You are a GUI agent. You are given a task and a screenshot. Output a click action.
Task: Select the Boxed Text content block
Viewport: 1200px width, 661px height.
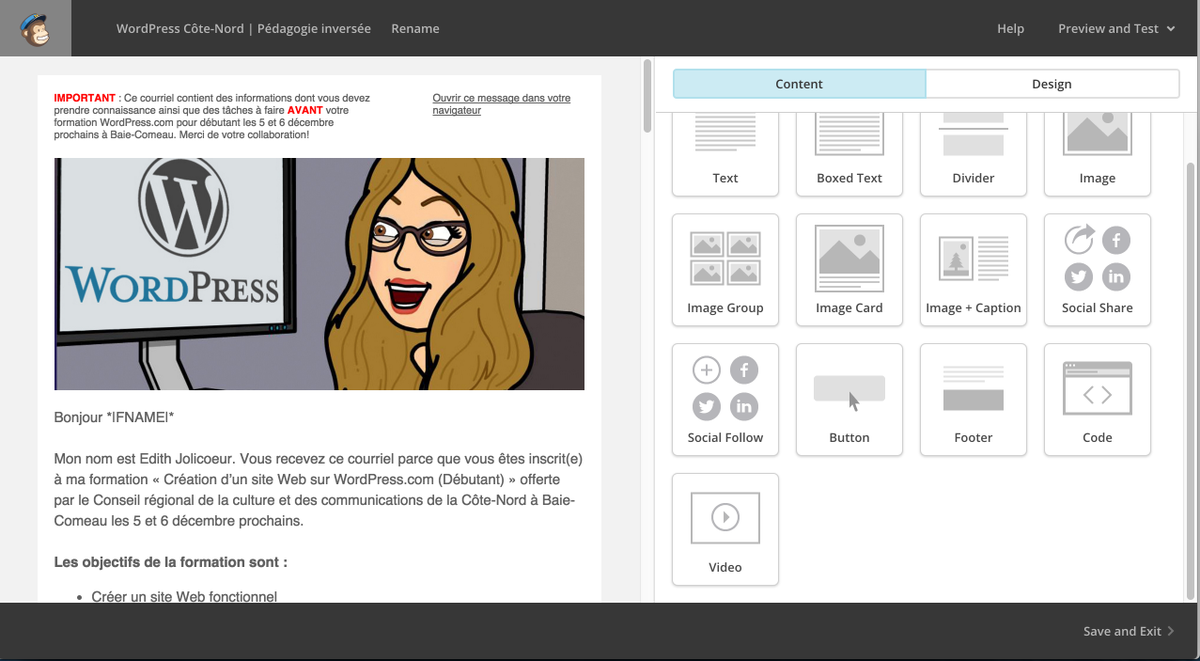pos(849,155)
